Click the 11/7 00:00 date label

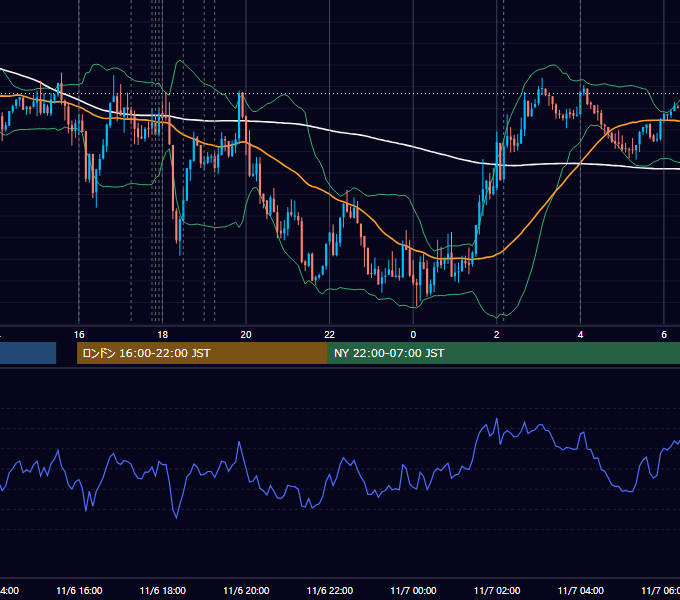pyautogui.click(x=413, y=590)
